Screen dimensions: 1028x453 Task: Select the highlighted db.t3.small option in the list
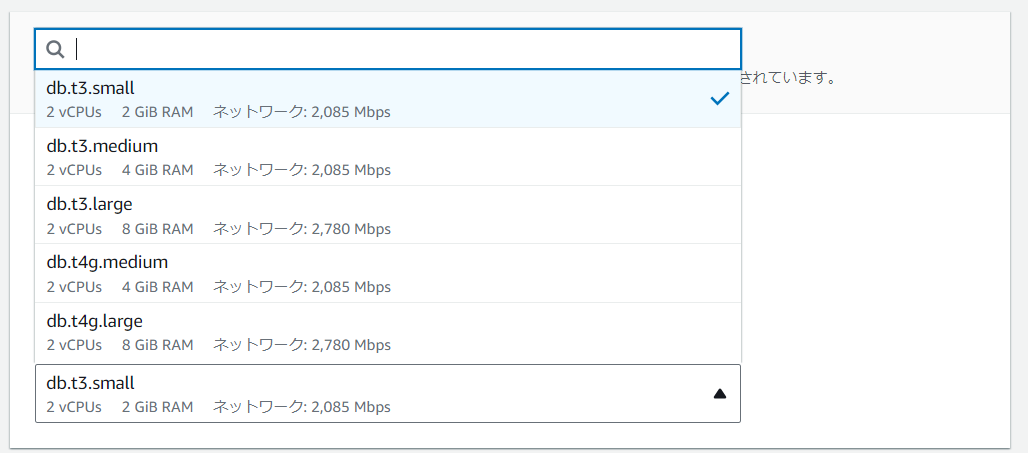[x=388, y=98]
